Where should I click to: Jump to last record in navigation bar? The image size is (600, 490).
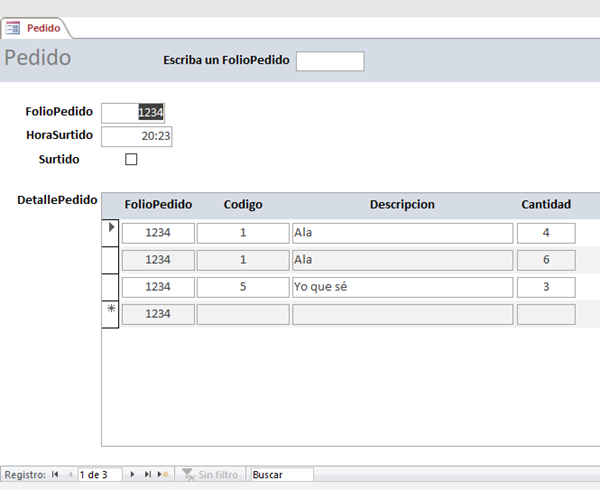point(148,474)
